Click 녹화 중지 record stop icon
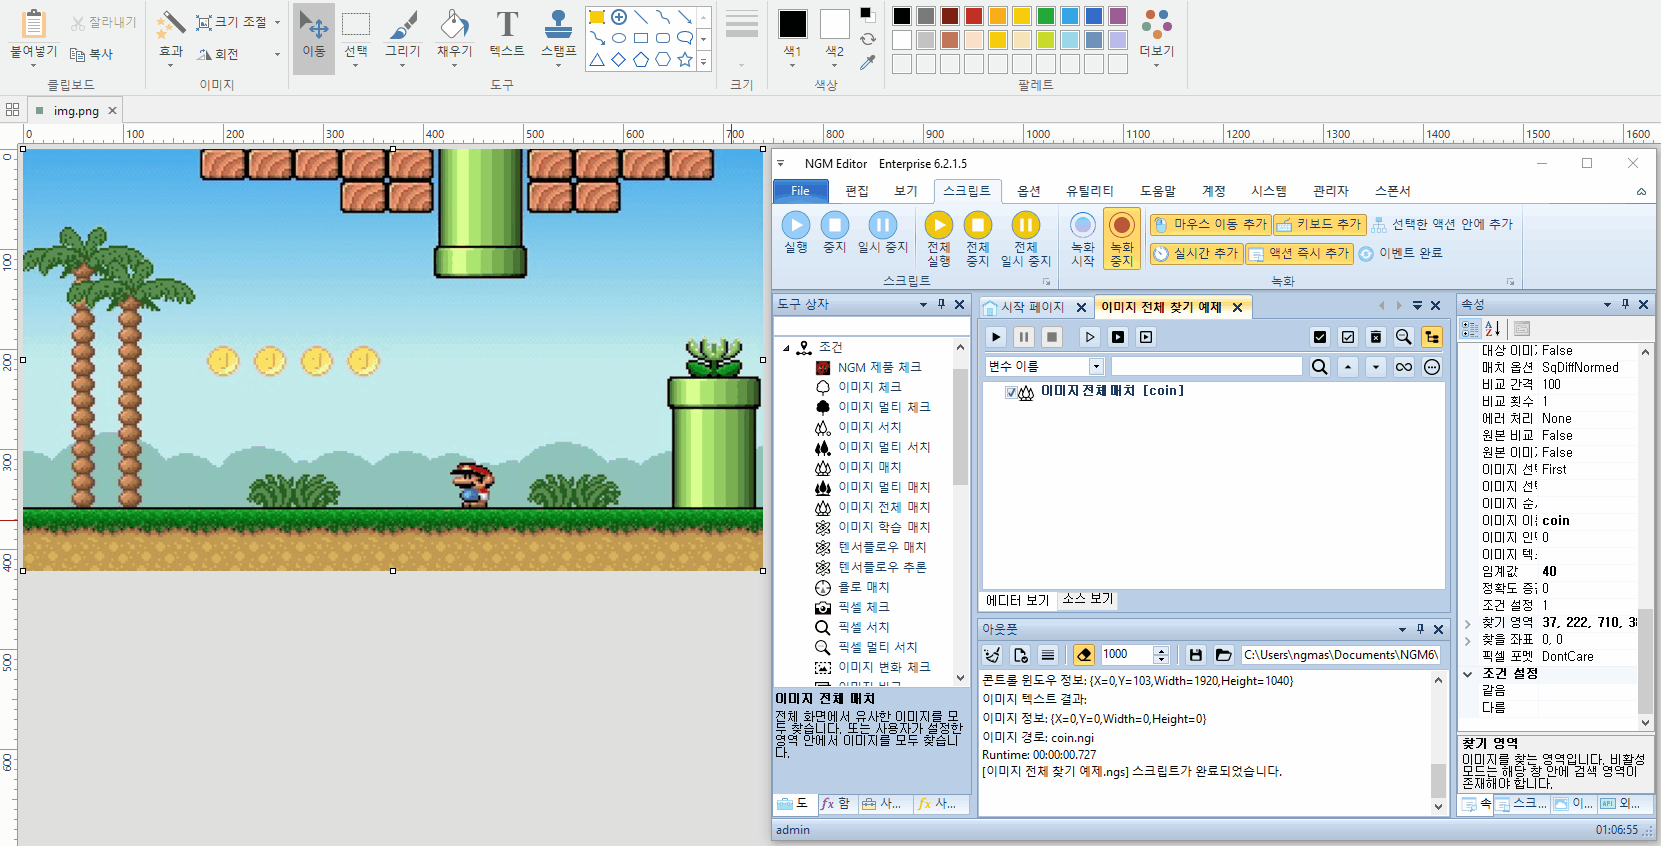 pyautogui.click(x=1122, y=239)
